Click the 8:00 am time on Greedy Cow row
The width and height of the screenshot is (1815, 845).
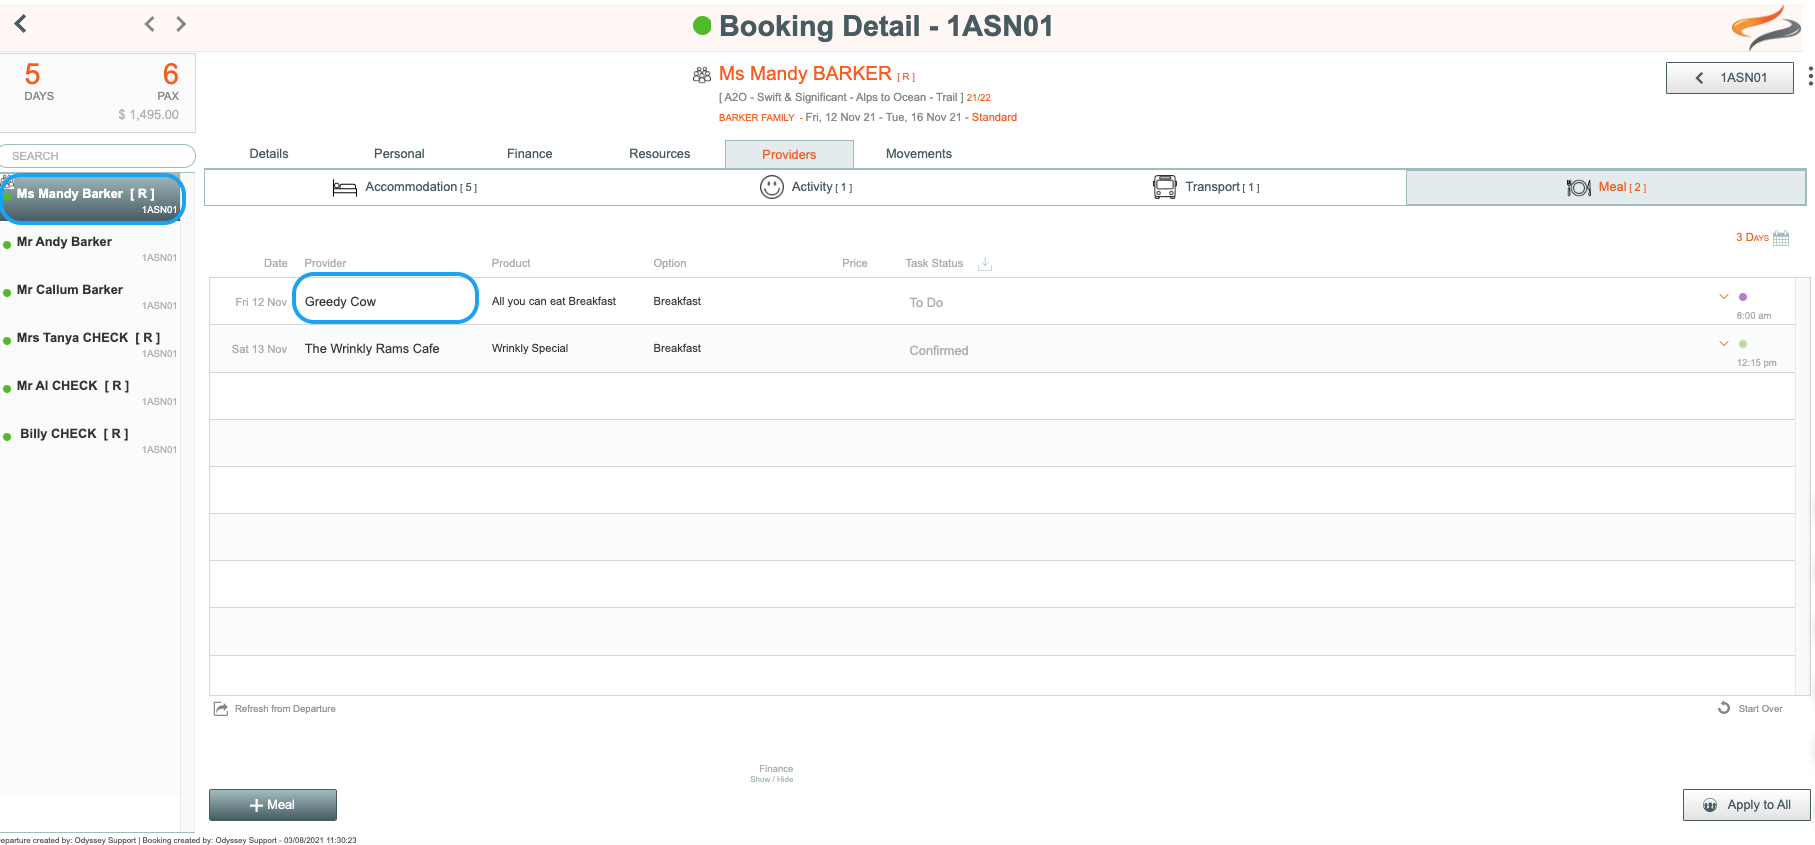(x=1753, y=316)
